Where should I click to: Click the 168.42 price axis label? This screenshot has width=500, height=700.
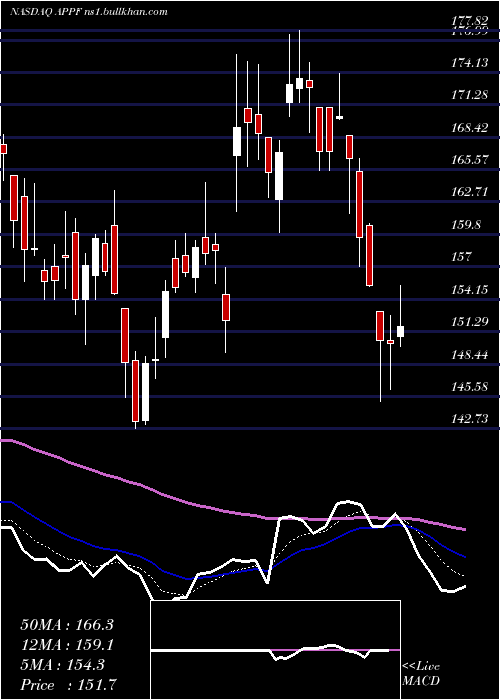[x=469, y=128]
